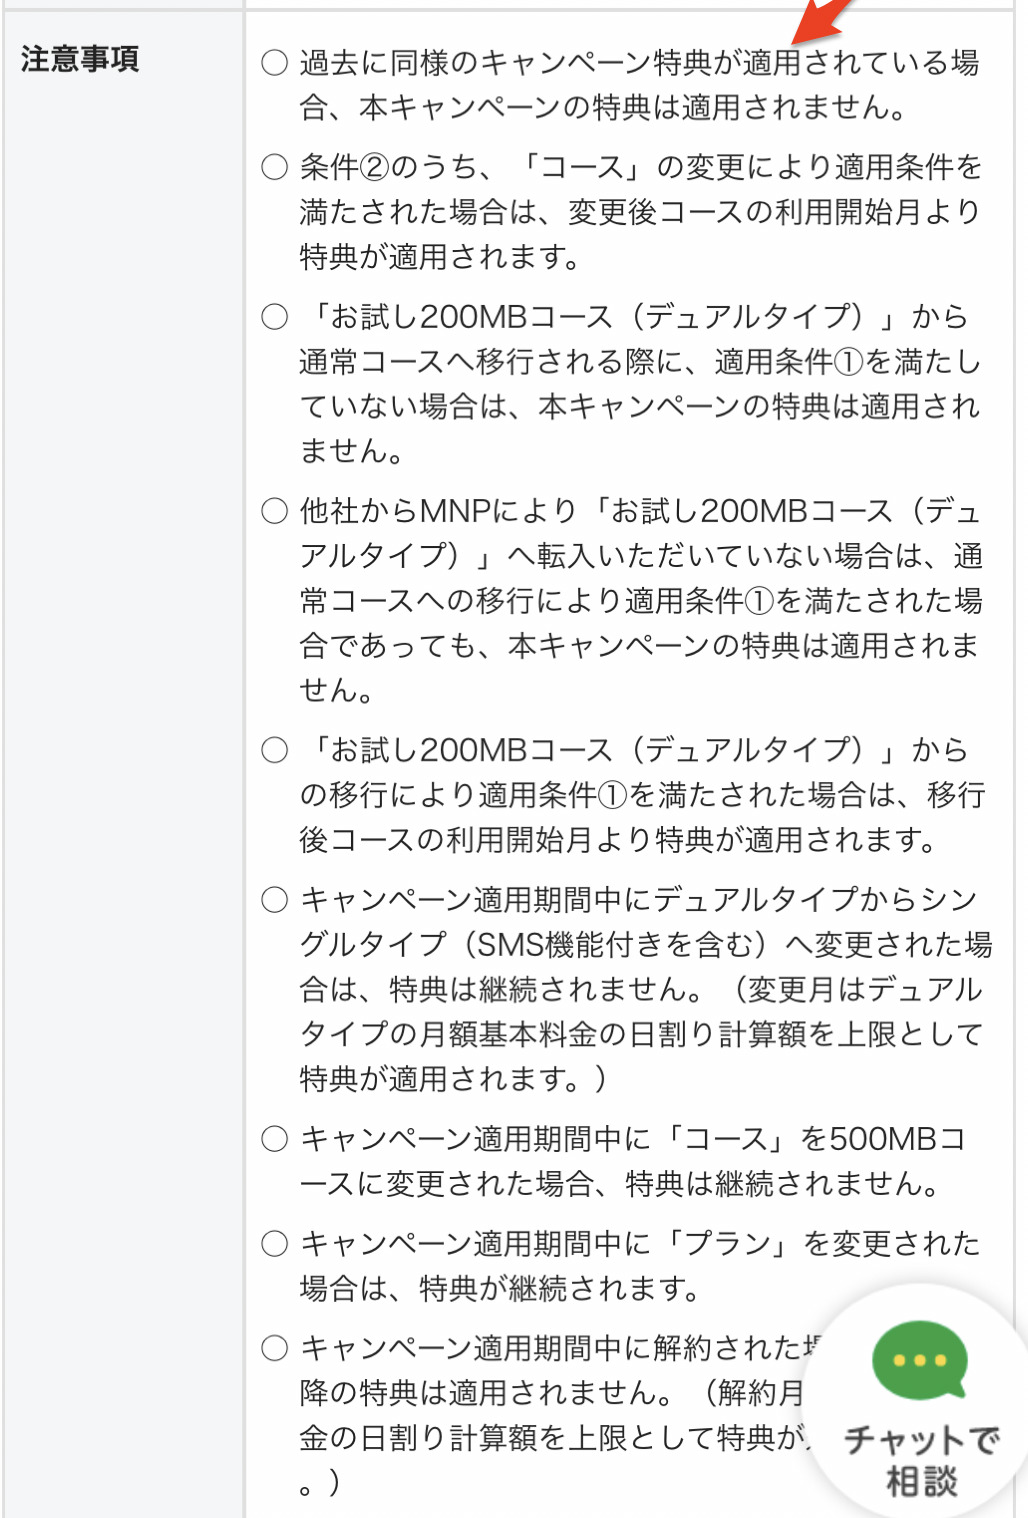Click the text 金の日割り計算額を上限として特典

(x=552, y=1437)
